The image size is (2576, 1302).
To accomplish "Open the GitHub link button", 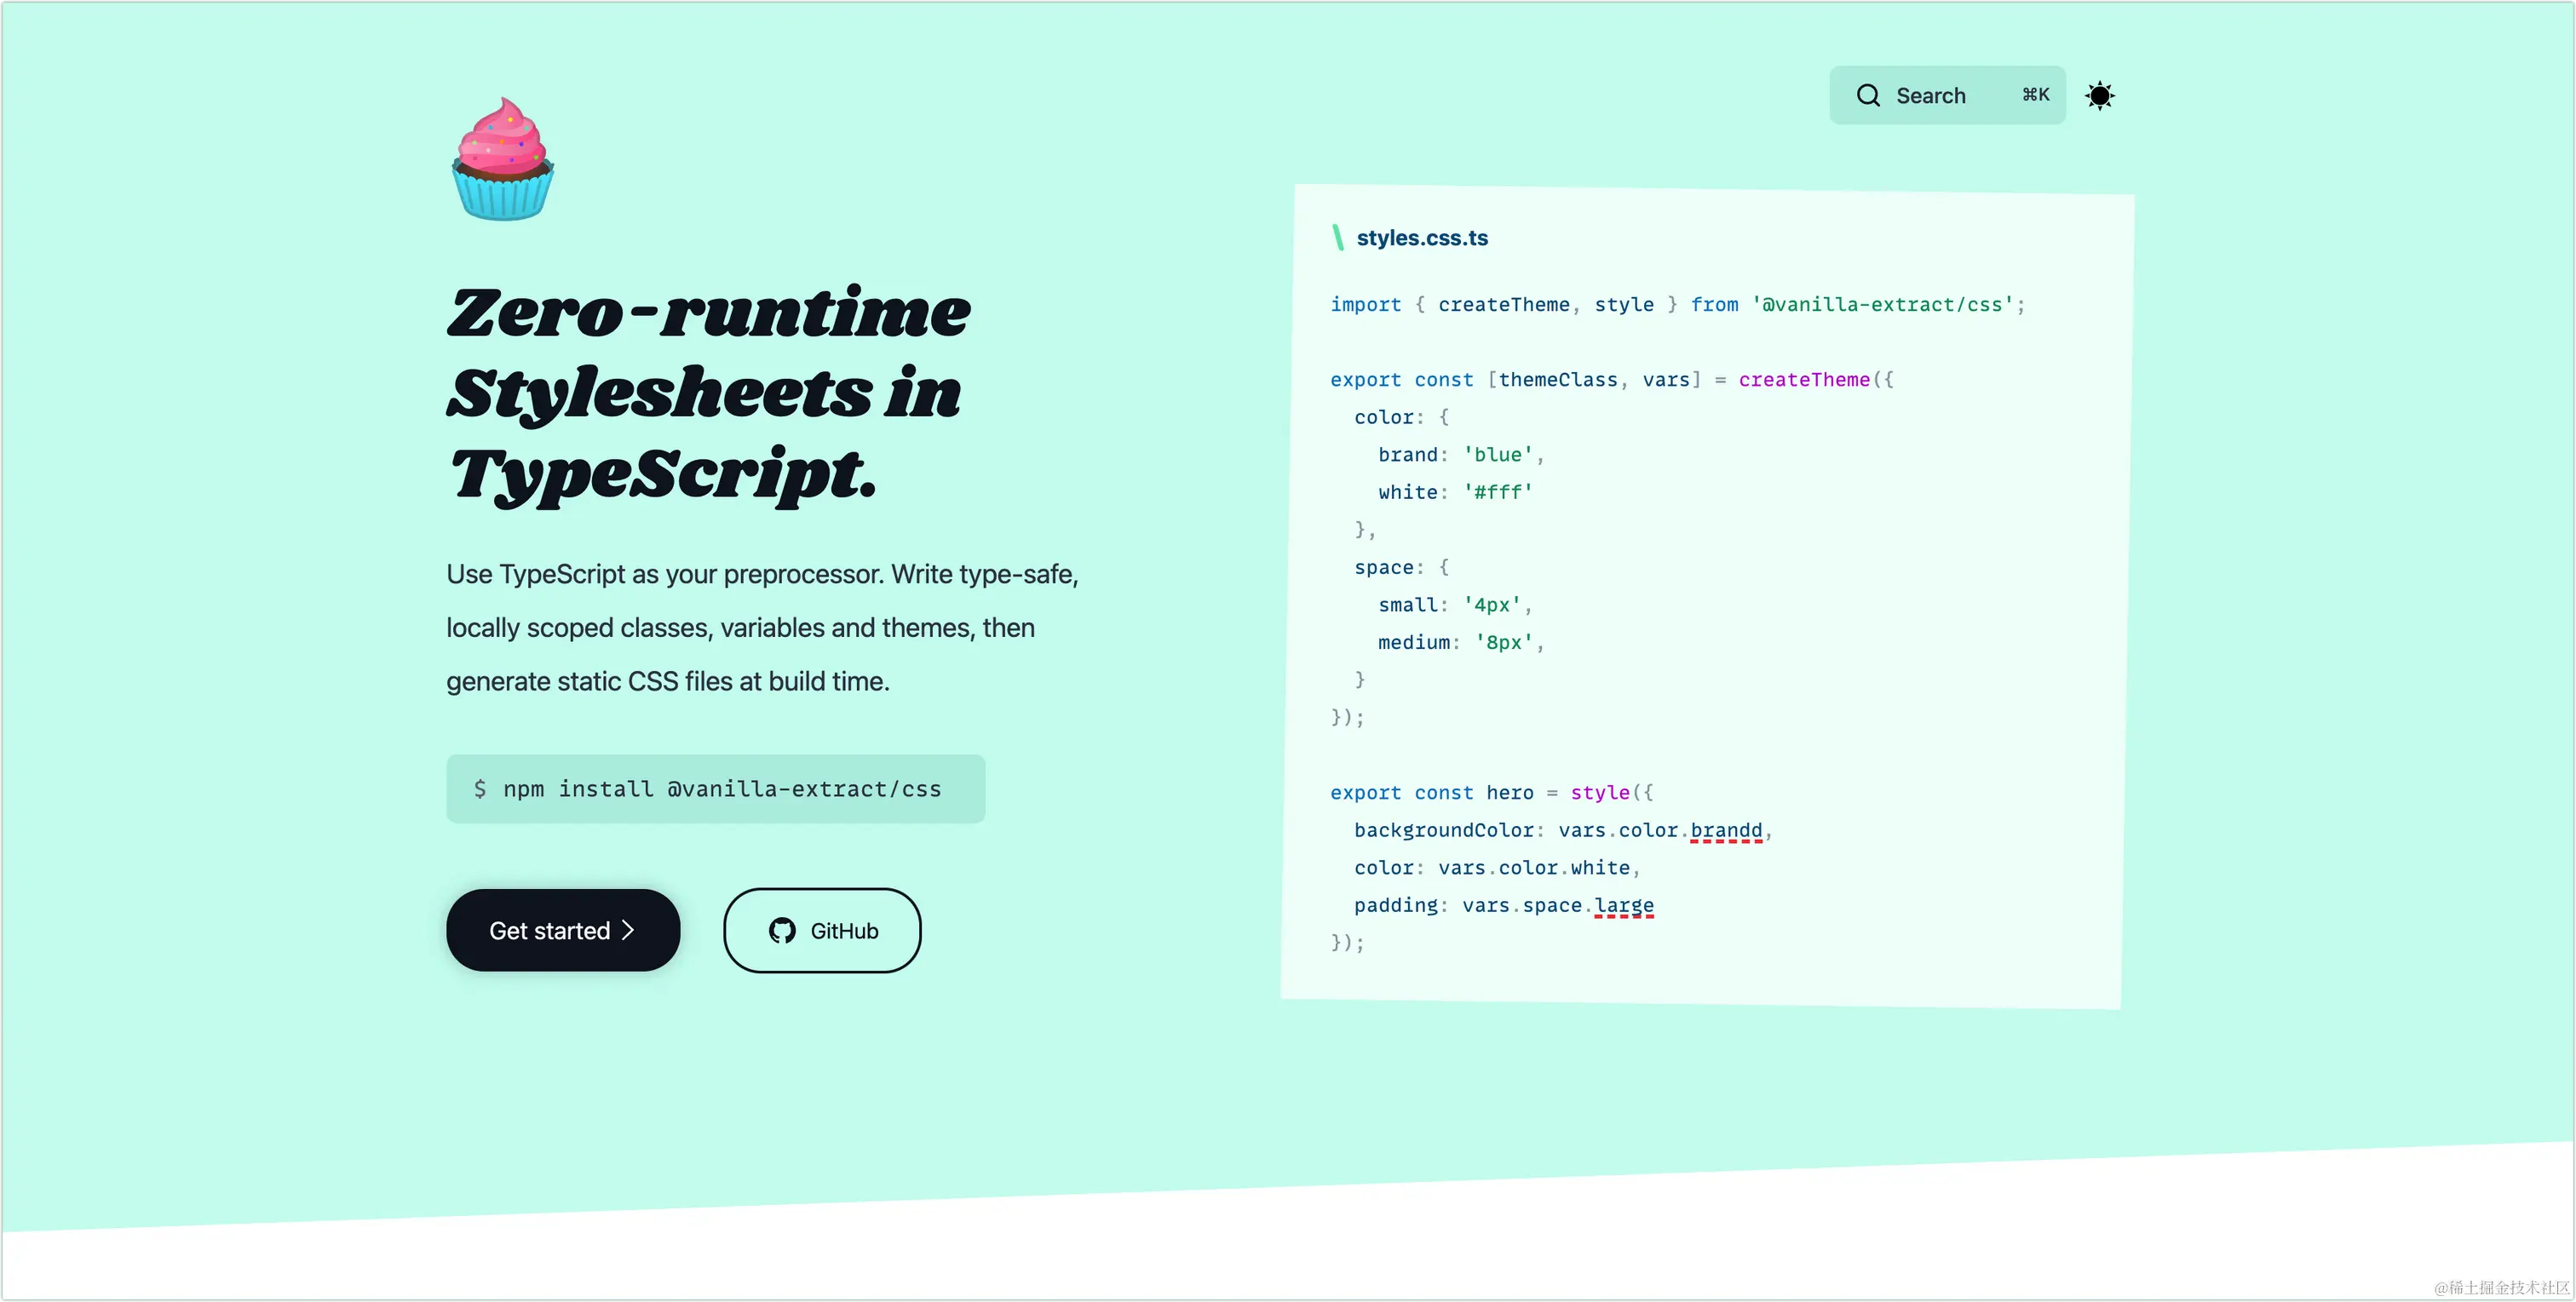I will (x=822, y=930).
